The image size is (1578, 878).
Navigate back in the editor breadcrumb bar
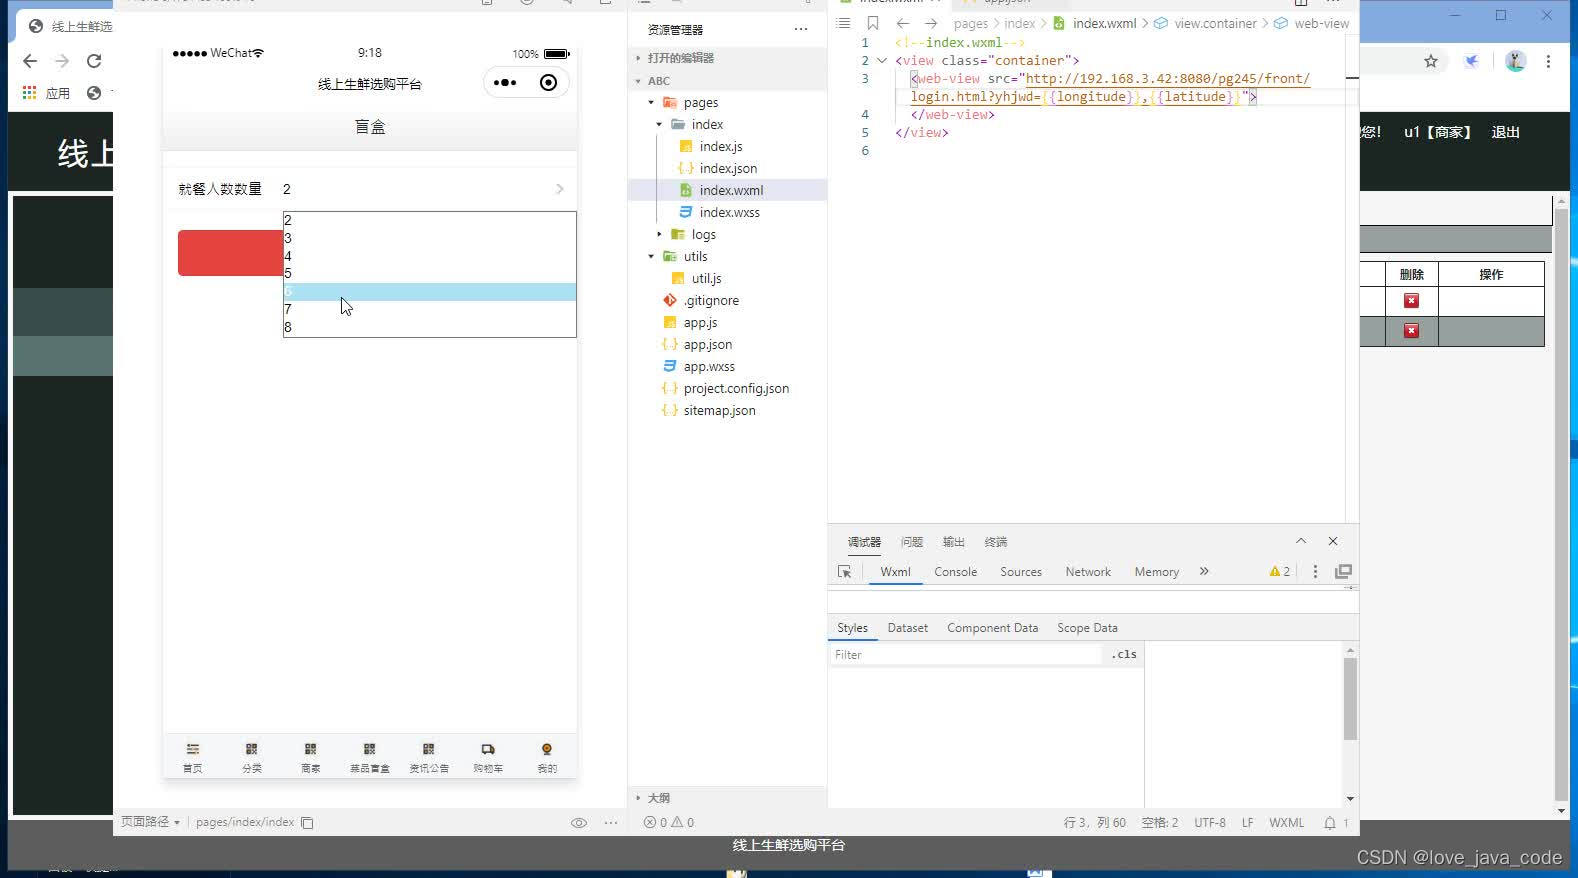(x=903, y=23)
